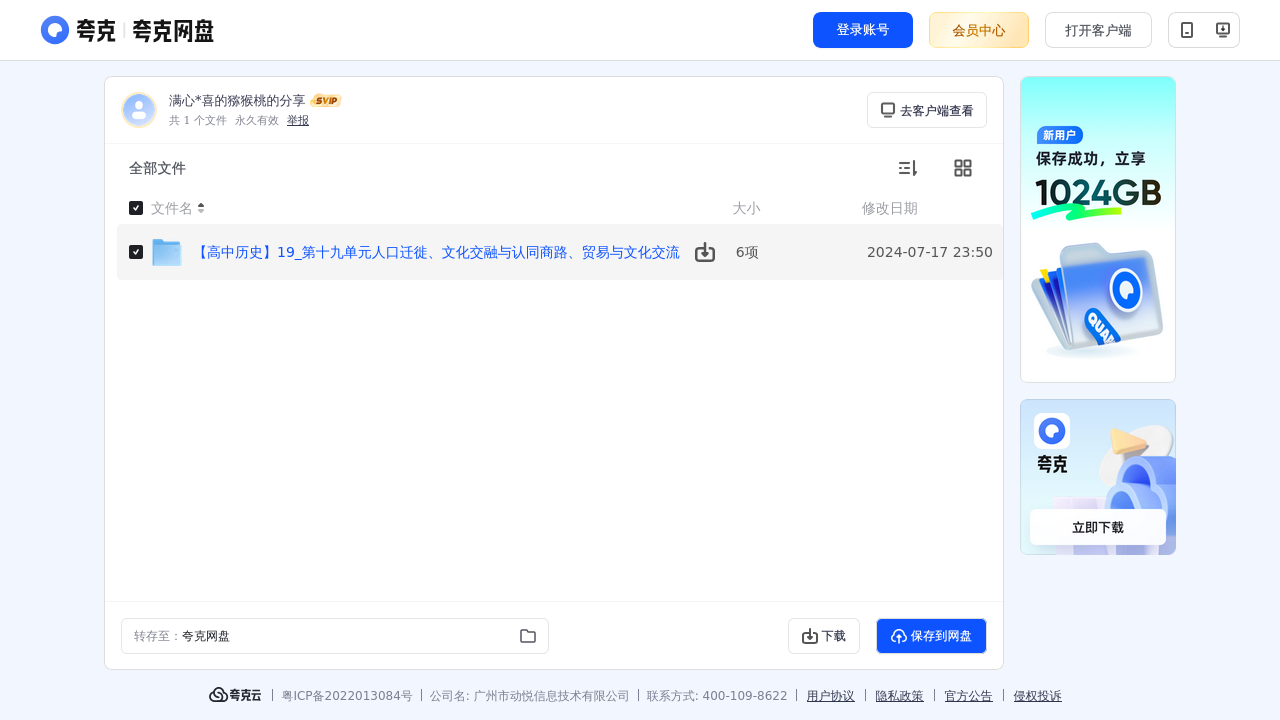Sort by 文件名 column arrow
Screen dimensions: 1280x720
tap(201, 208)
